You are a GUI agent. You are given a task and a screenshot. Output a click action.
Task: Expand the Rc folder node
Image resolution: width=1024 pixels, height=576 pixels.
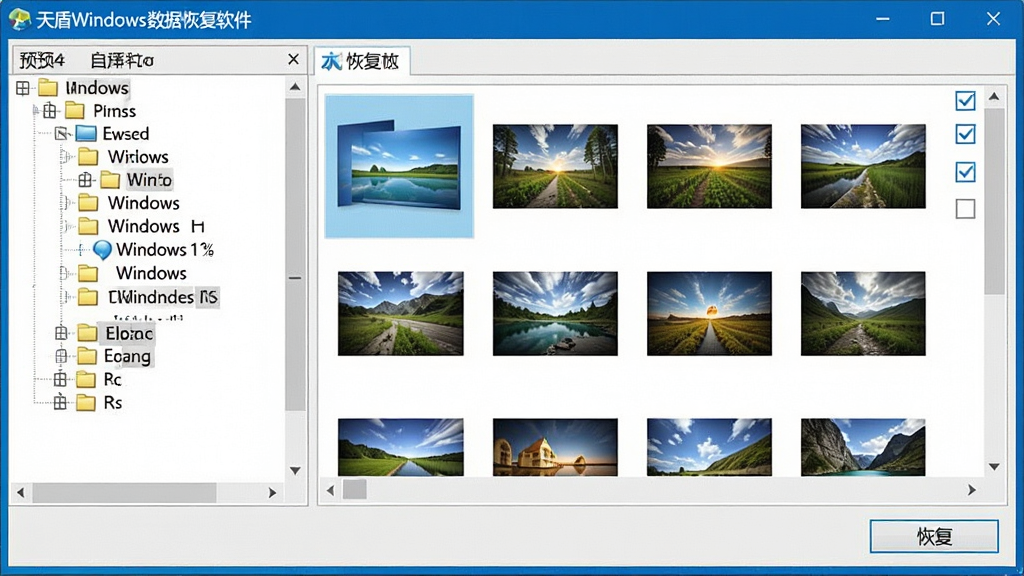point(60,379)
